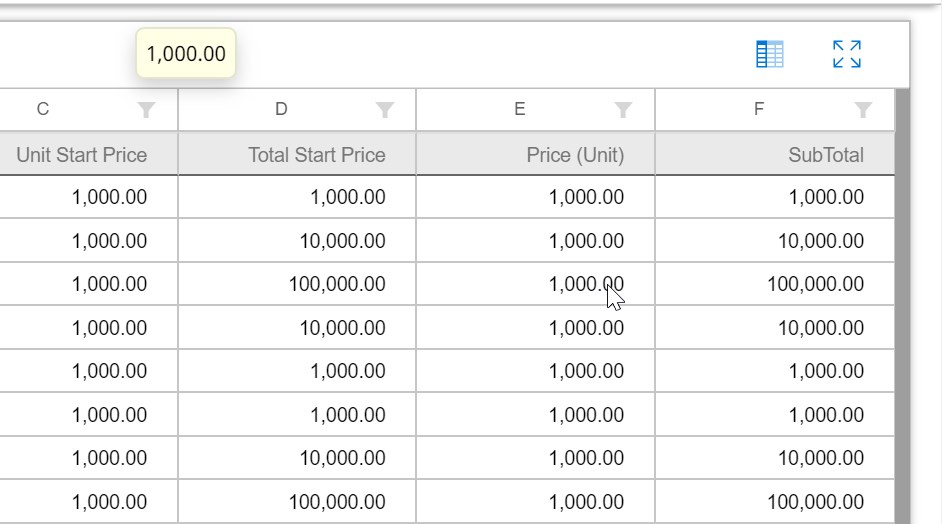Image resolution: width=942 pixels, height=524 pixels.
Task: Open the table column view icon
Action: point(769,55)
